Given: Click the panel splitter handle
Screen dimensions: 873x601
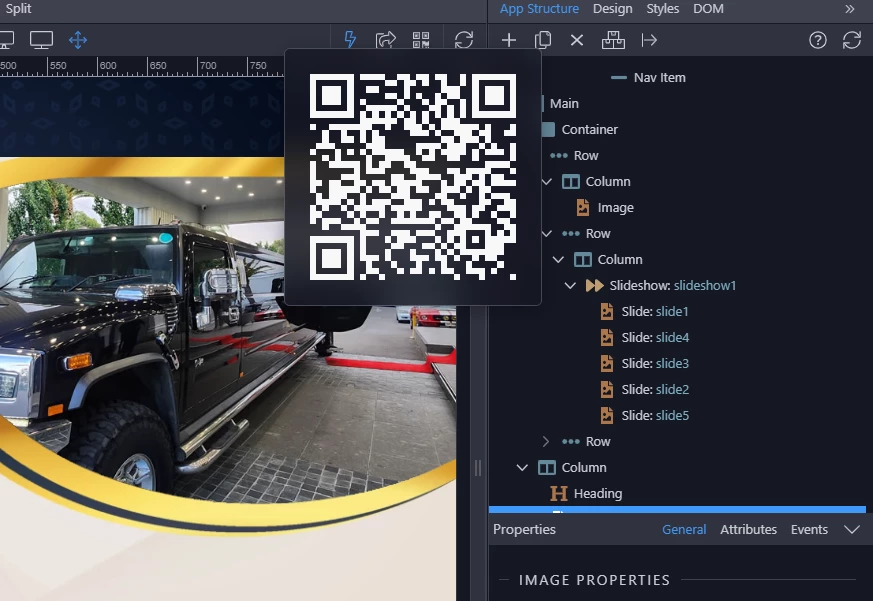Looking at the screenshot, I should (x=478, y=468).
